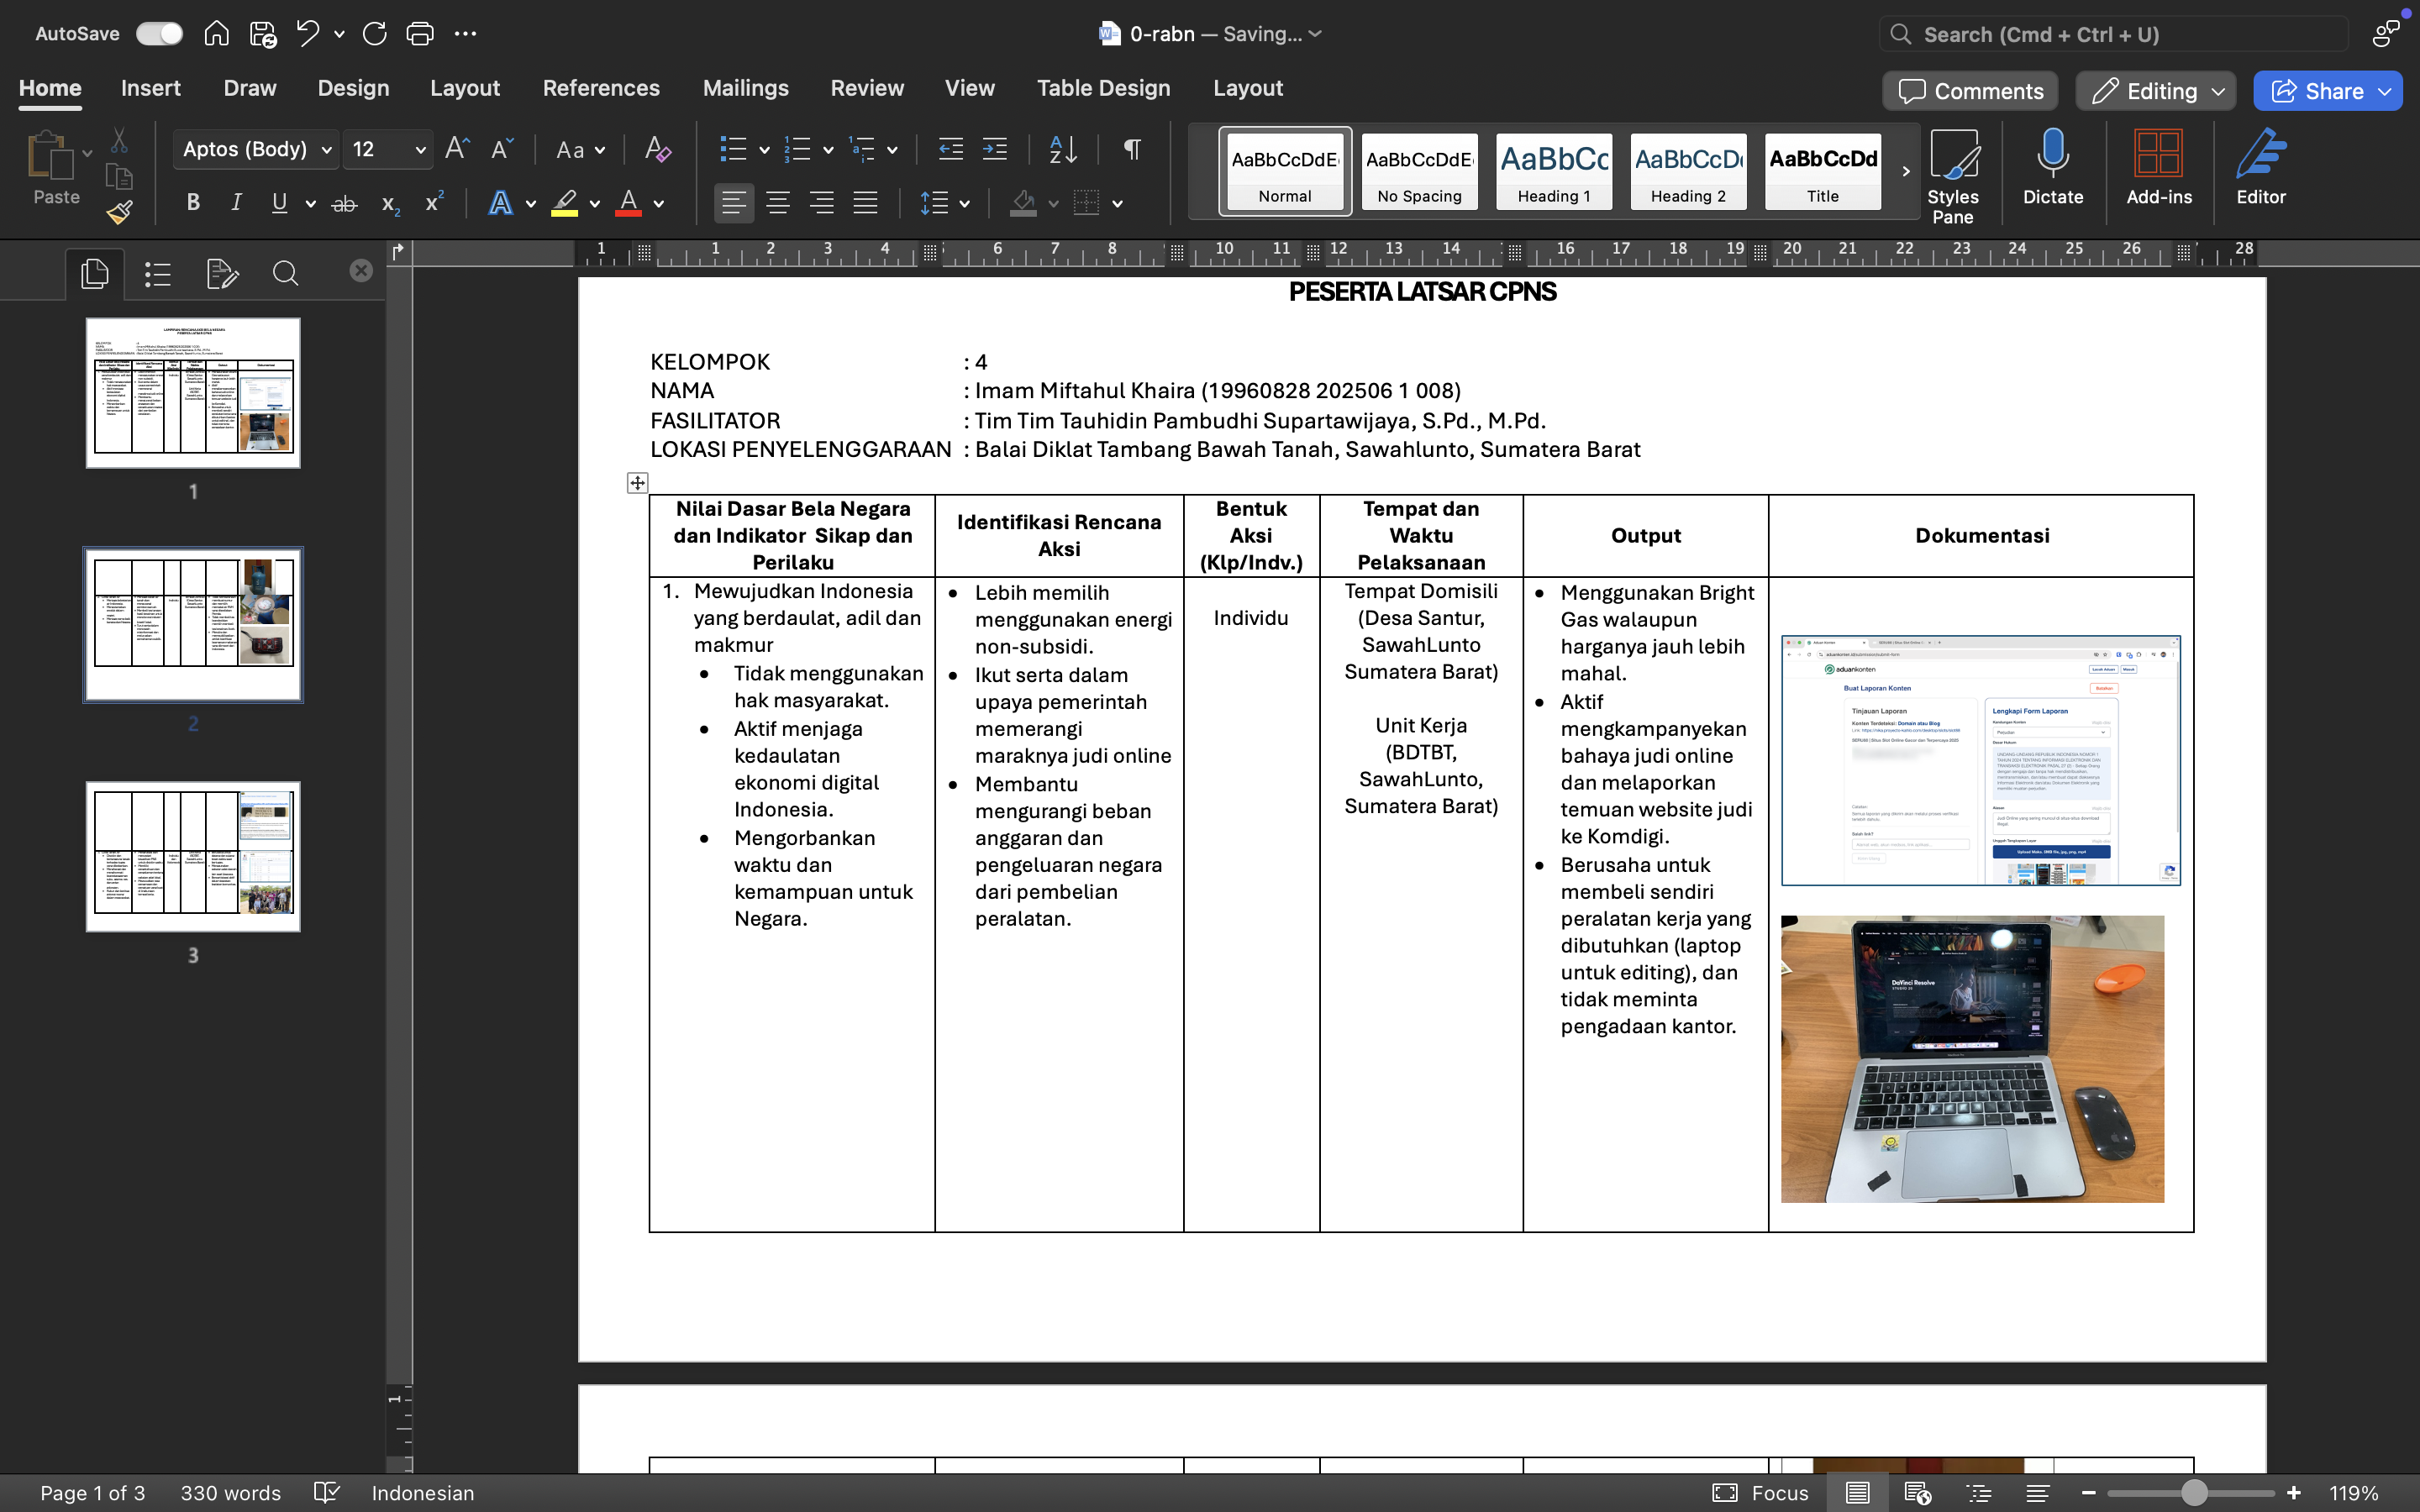Click the Sort A-Z icon
This screenshot has height=1512, width=2420.
1063,150
